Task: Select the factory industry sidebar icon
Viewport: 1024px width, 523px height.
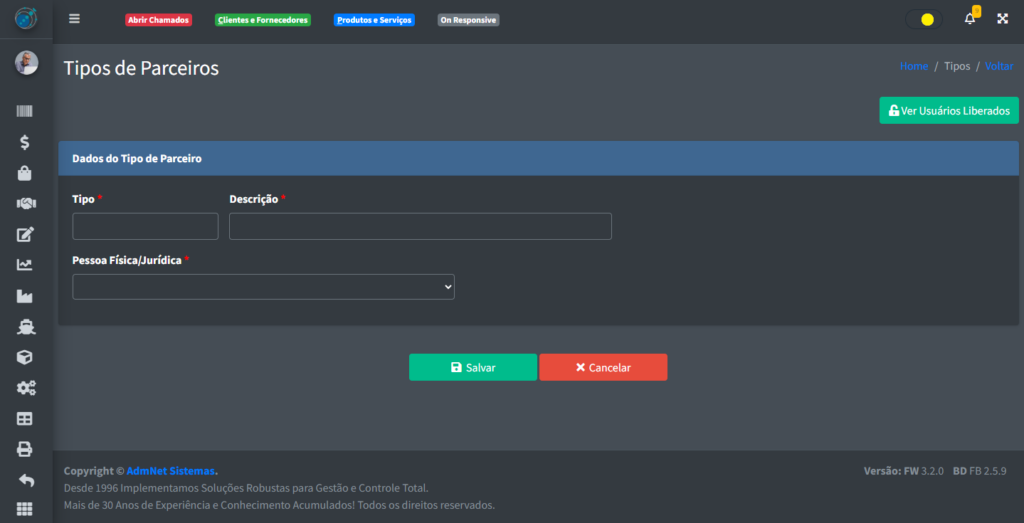Action: pyautogui.click(x=25, y=296)
